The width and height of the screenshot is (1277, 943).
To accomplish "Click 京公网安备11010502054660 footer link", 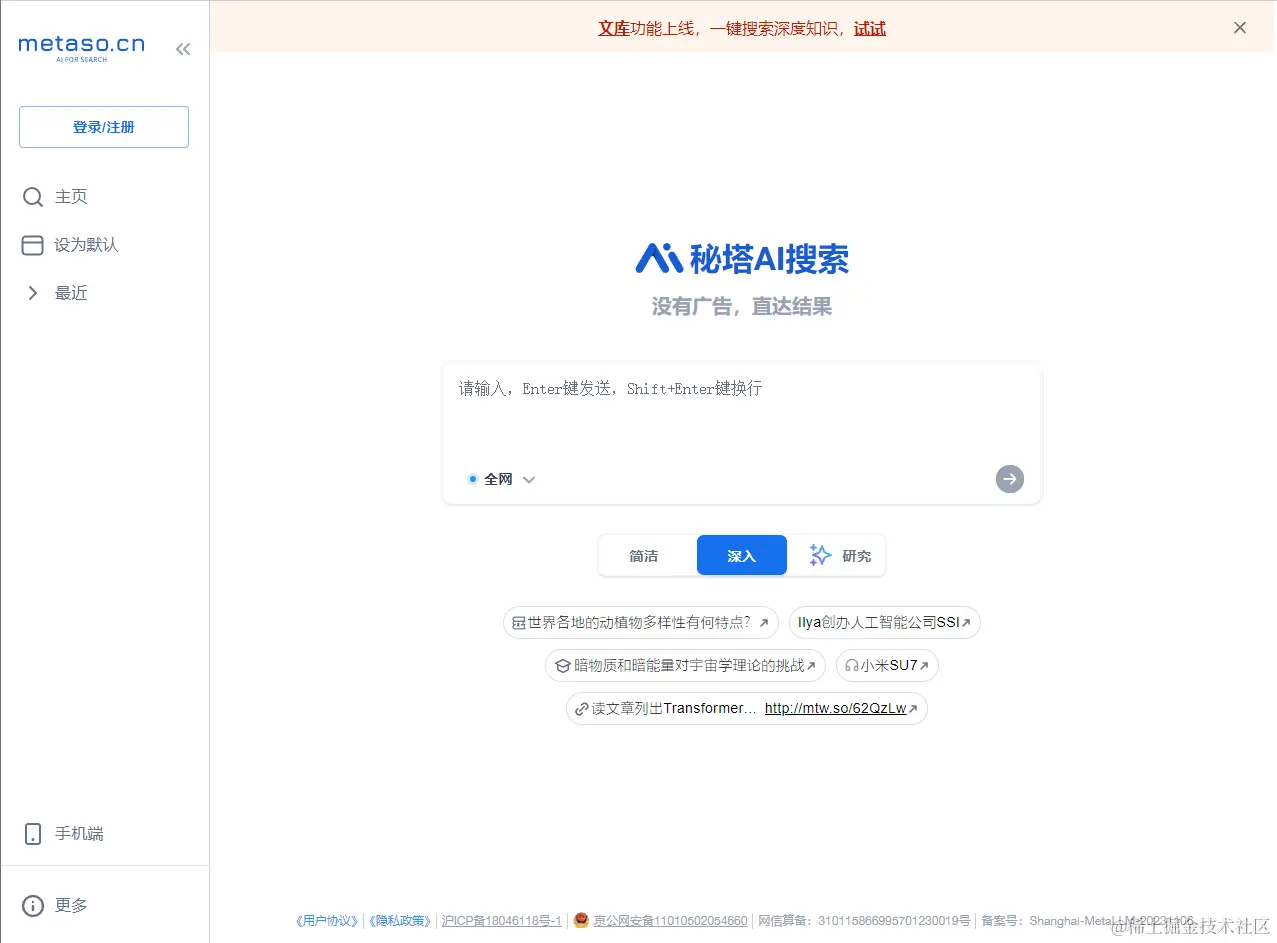I will coord(670,921).
